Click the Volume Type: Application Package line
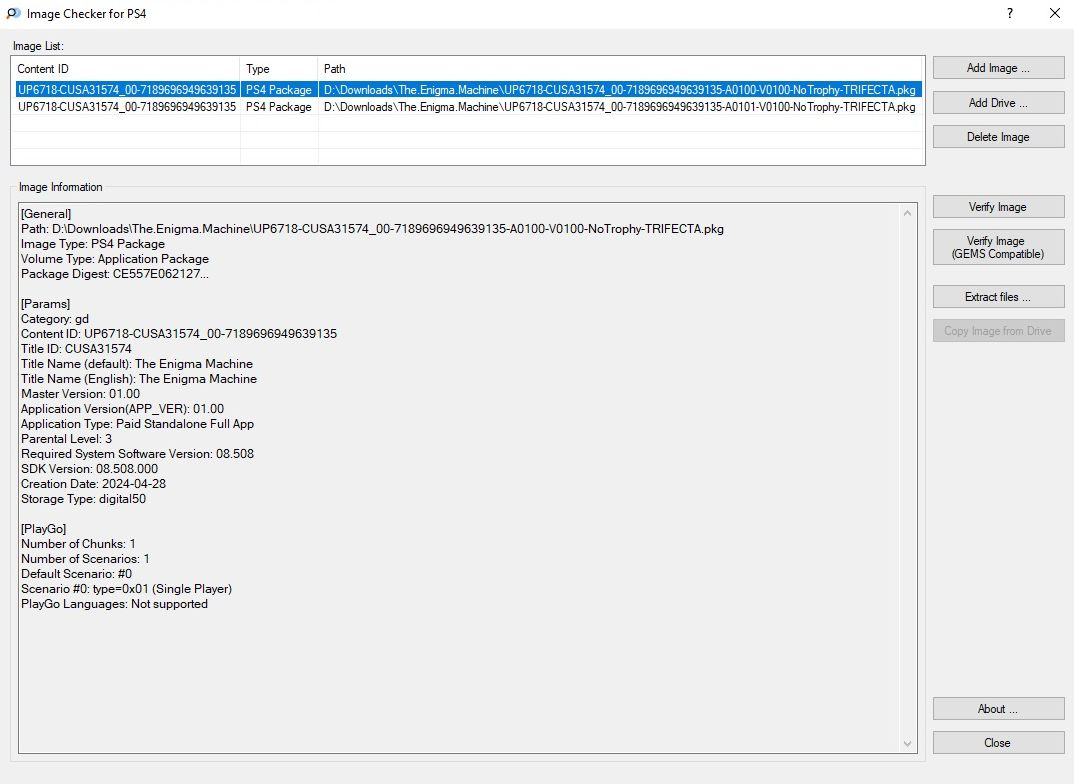The height and width of the screenshot is (784, 1074). [x=115, y=259]
